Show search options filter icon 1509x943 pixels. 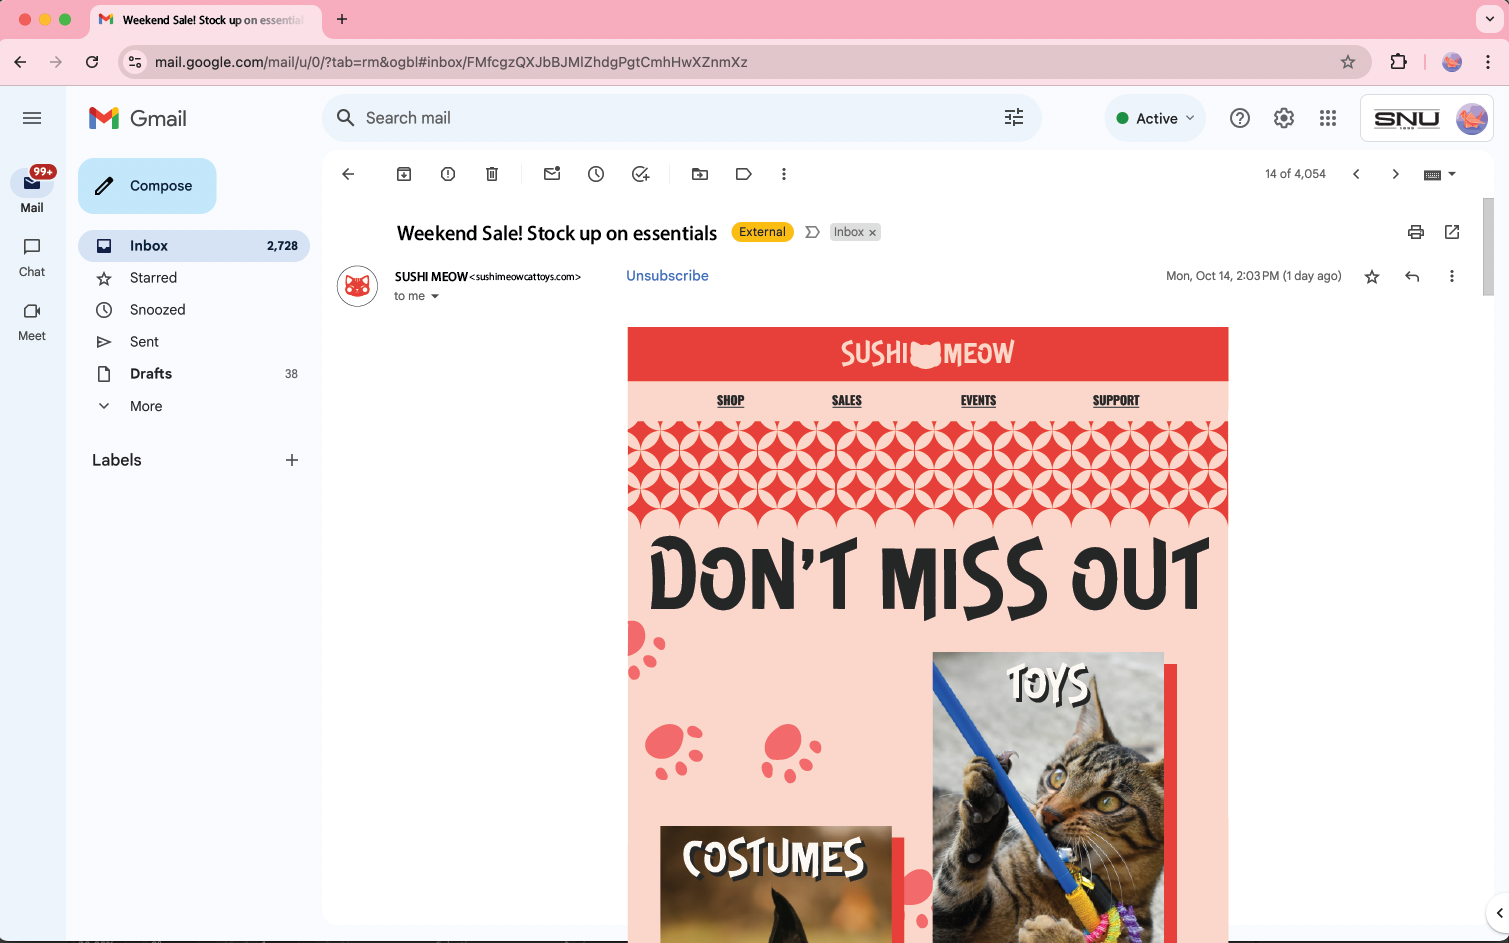pos(1014,118)
